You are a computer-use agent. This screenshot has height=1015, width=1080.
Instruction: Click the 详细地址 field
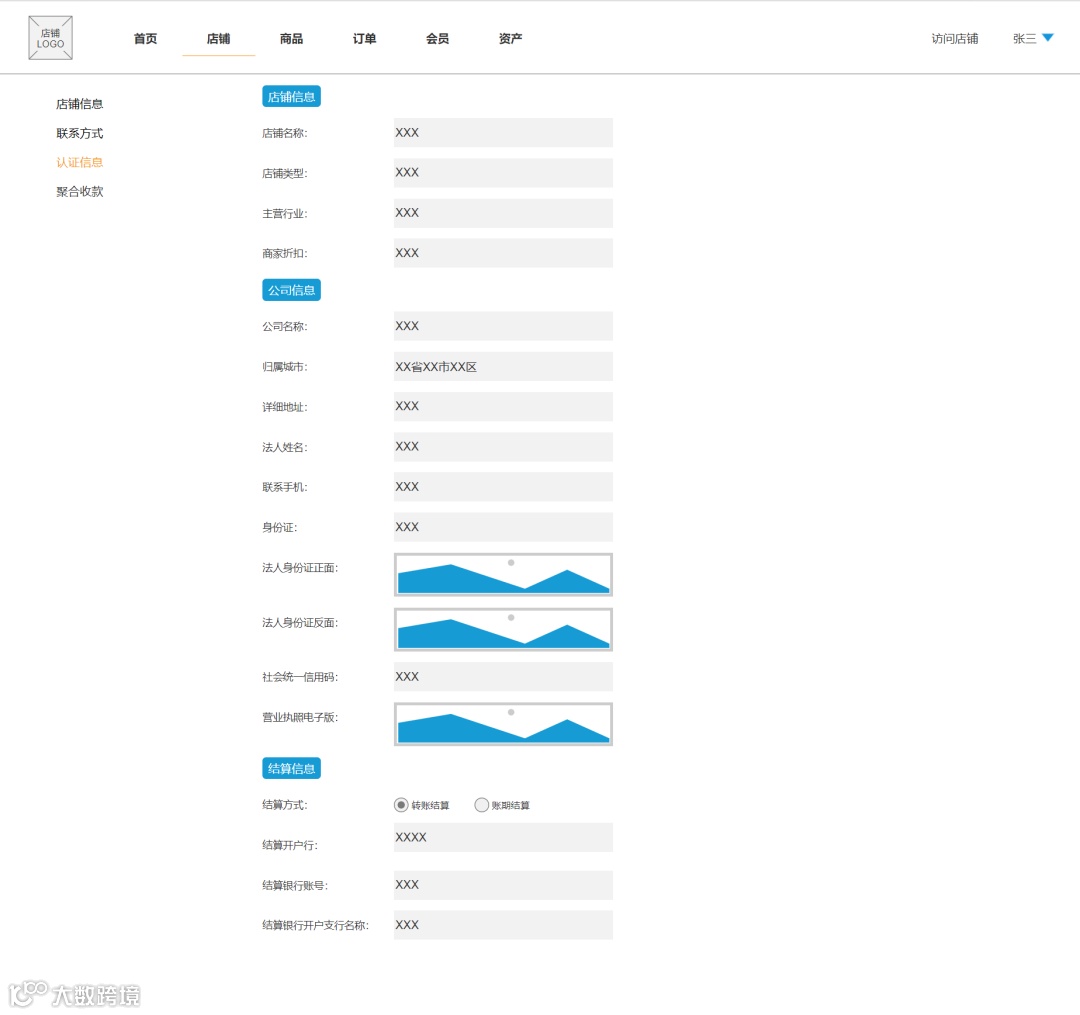(503, 406)
